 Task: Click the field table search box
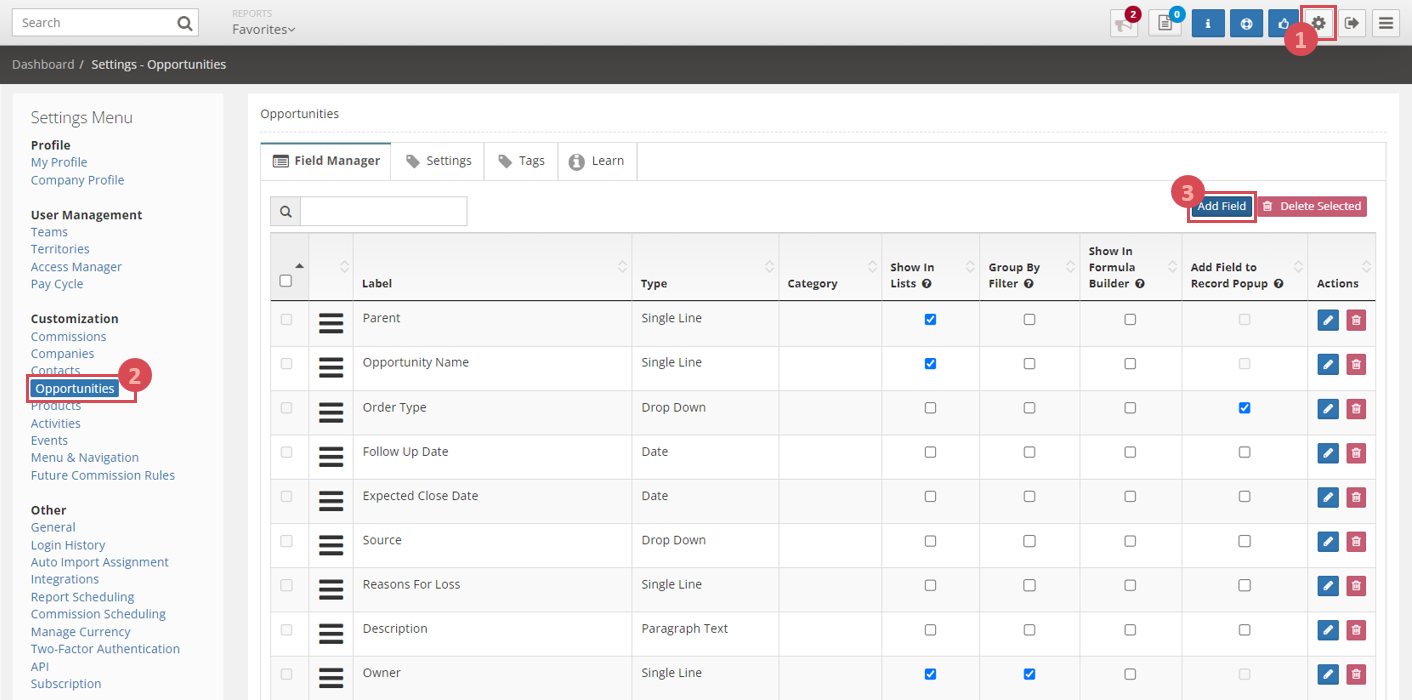coord(384,211)
